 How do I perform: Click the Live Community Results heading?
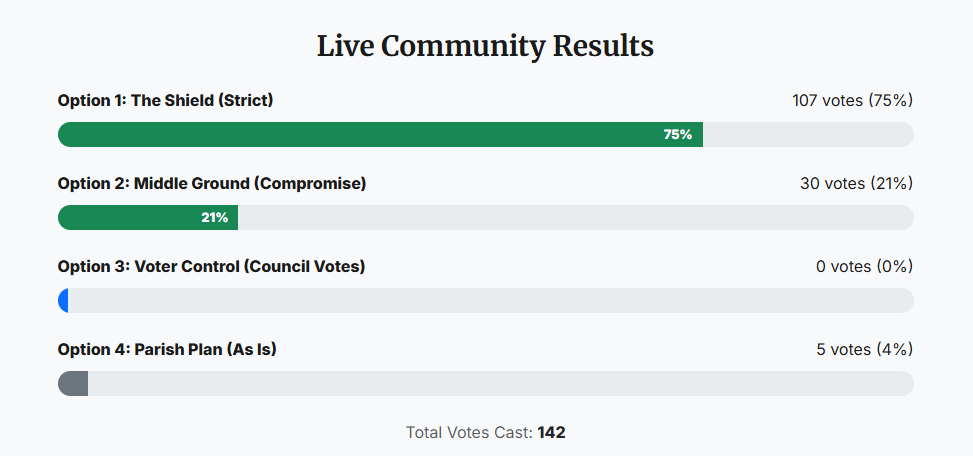485,46
